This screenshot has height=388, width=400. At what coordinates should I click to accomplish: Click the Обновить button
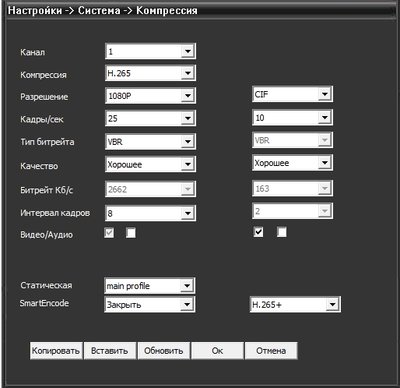pyautogui.click(x=164, y=351)
